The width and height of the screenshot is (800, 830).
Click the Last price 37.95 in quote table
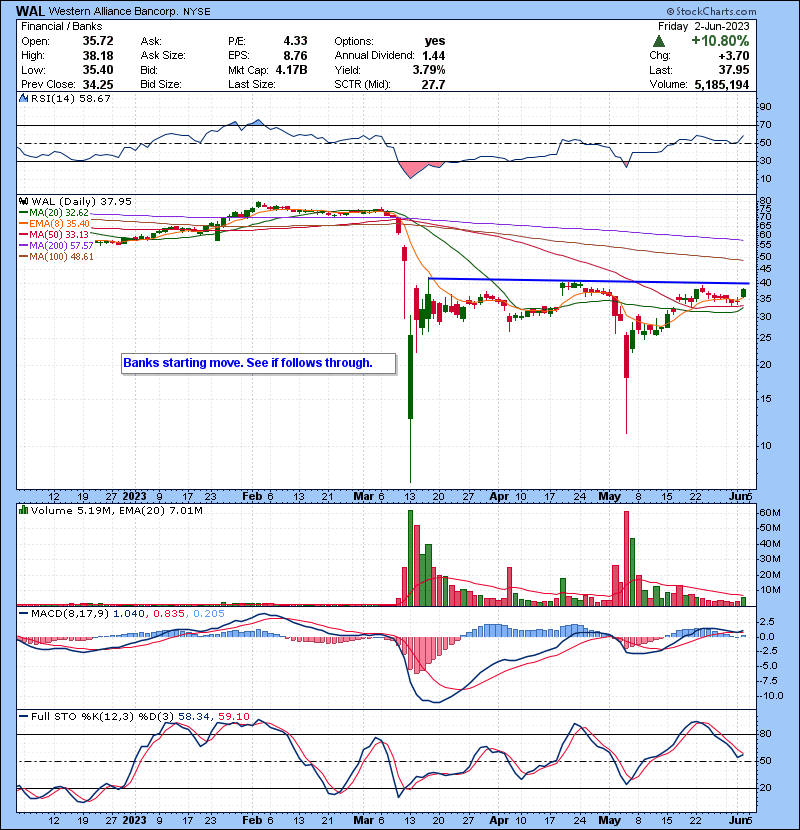[x=734, y=70]
